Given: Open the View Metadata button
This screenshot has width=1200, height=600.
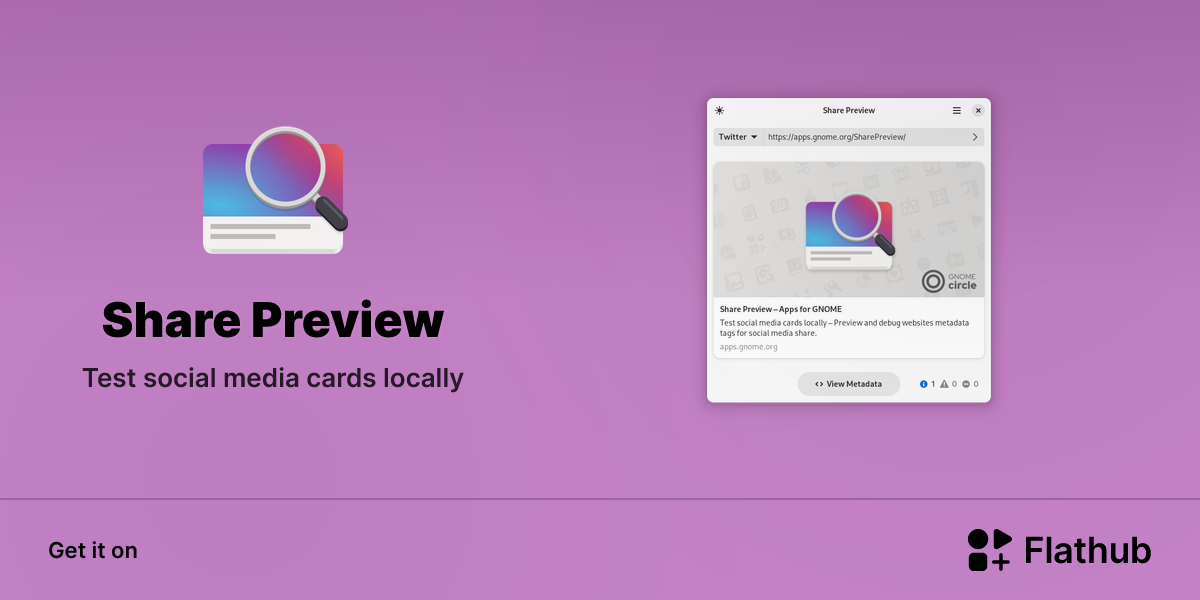Looking at the screenshot, I should (849, 384).
